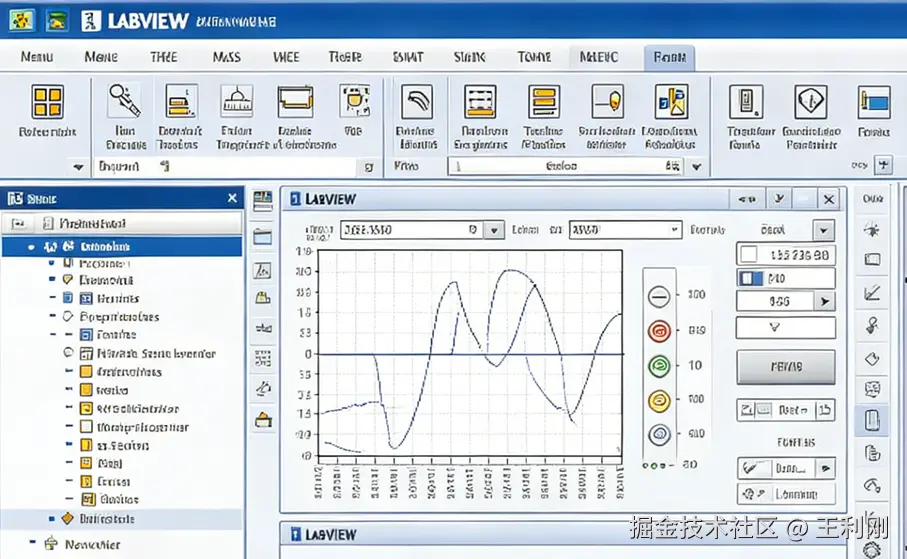This screenshot has width=907, height=559.
Task: Select the yellow-knob slider ribbon icon
Action: tap(607, 101)
